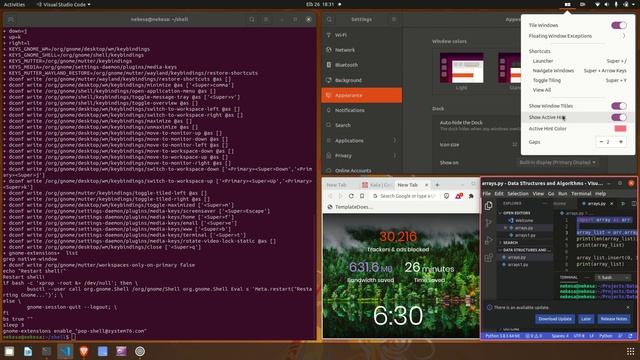This screenshot has height=360, width=640.
Task: Open the Run menu in VS Code
Action: click(x=562, y=193)
